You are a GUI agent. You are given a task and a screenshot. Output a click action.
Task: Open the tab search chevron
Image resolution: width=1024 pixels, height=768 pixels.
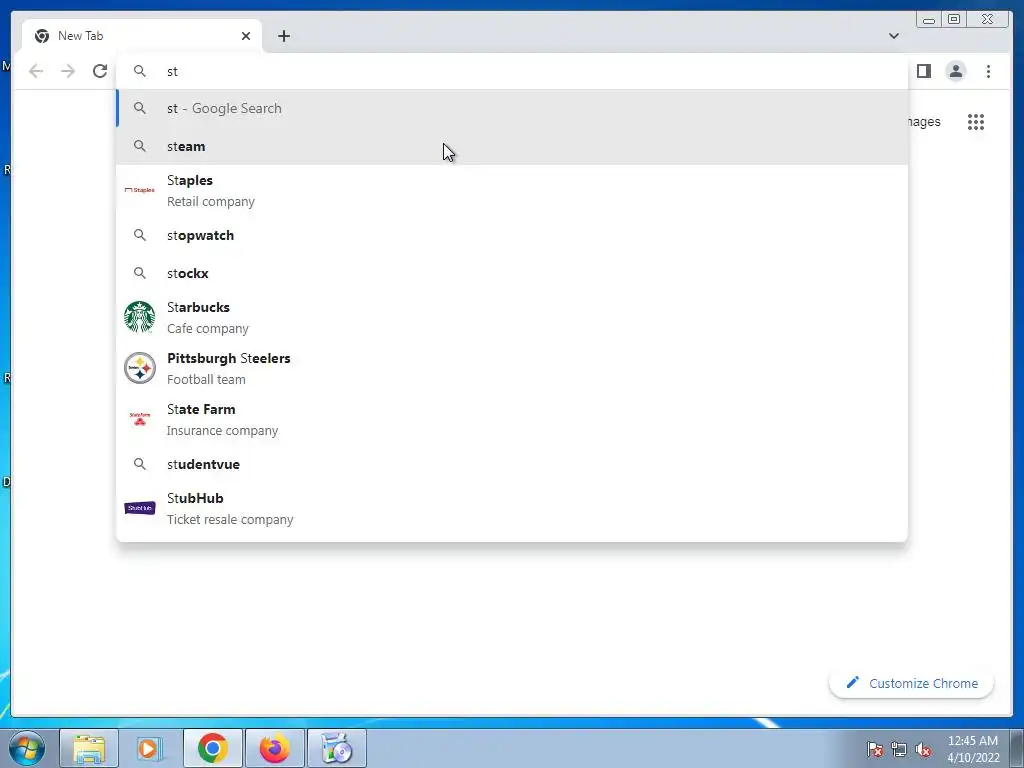point(893,36)
